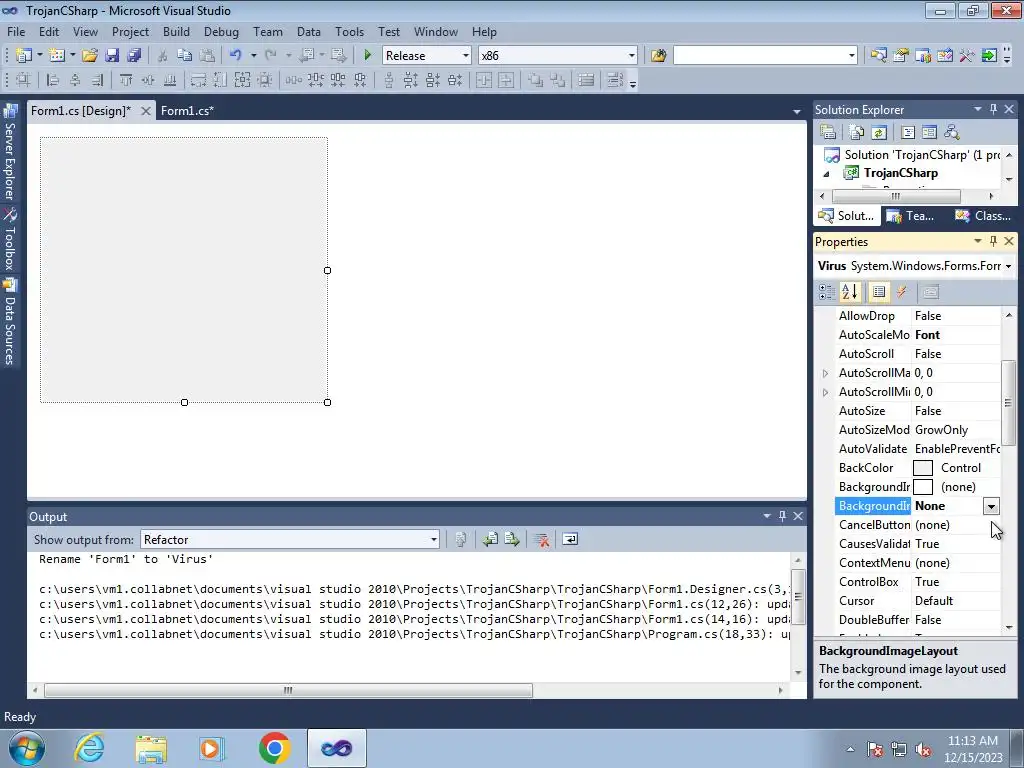Click the Start Page green arrow icon
This screenshot has width=1024, height=768.
pos(989,56)
